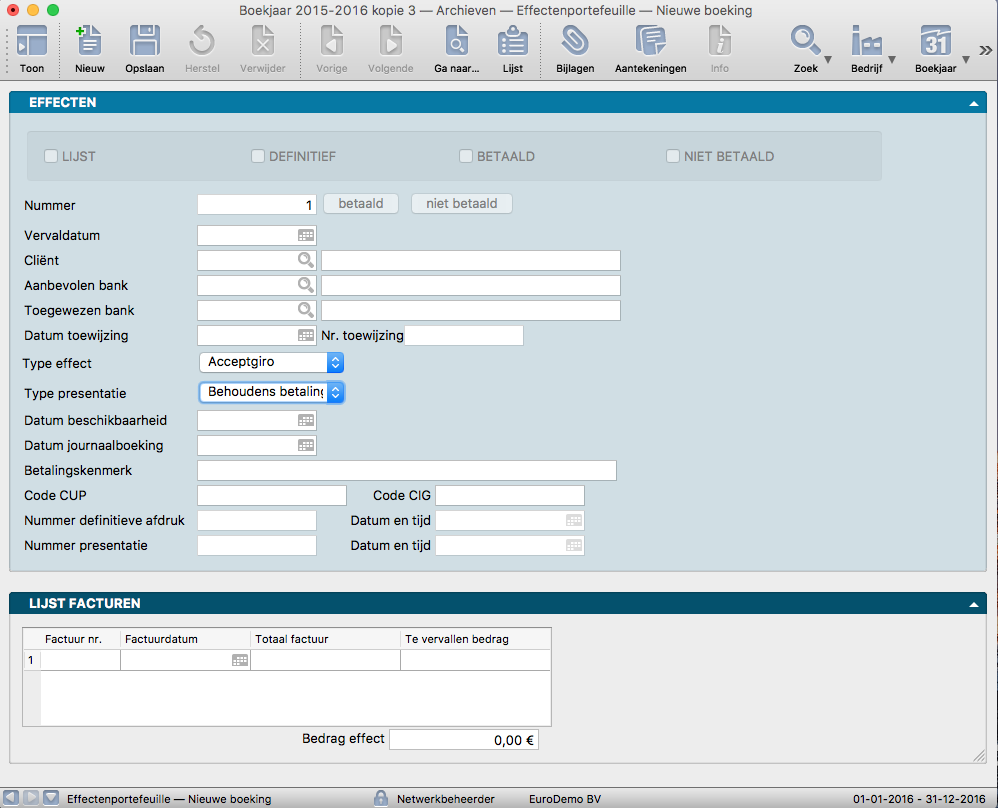Click the Nummer definitieve afdruk field
Viewport: 998px width, 808px height.
[257, 520]
